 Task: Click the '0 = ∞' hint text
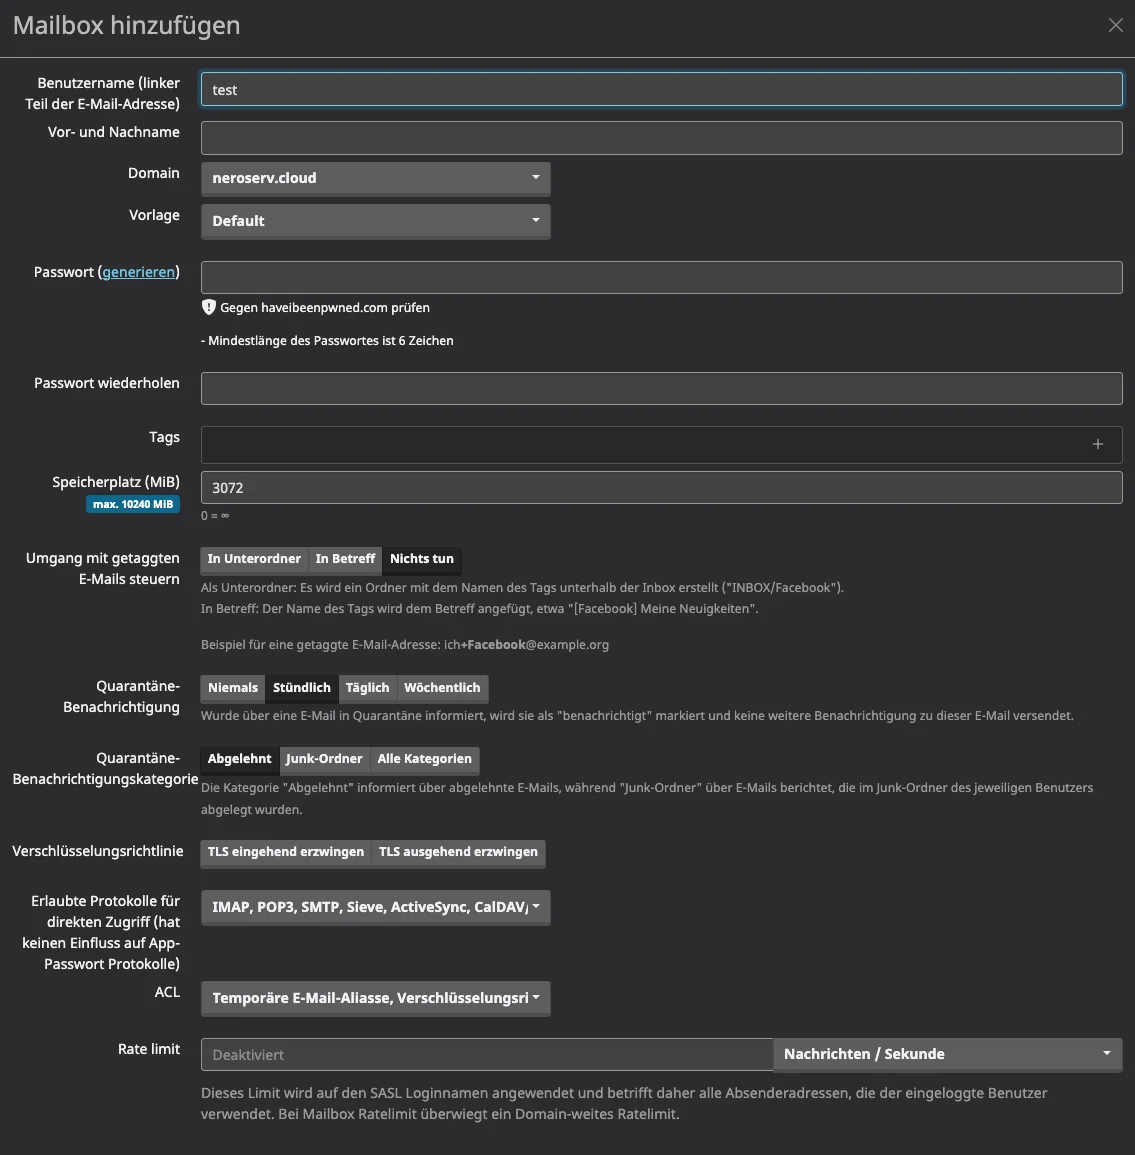(x=215, y=516)
